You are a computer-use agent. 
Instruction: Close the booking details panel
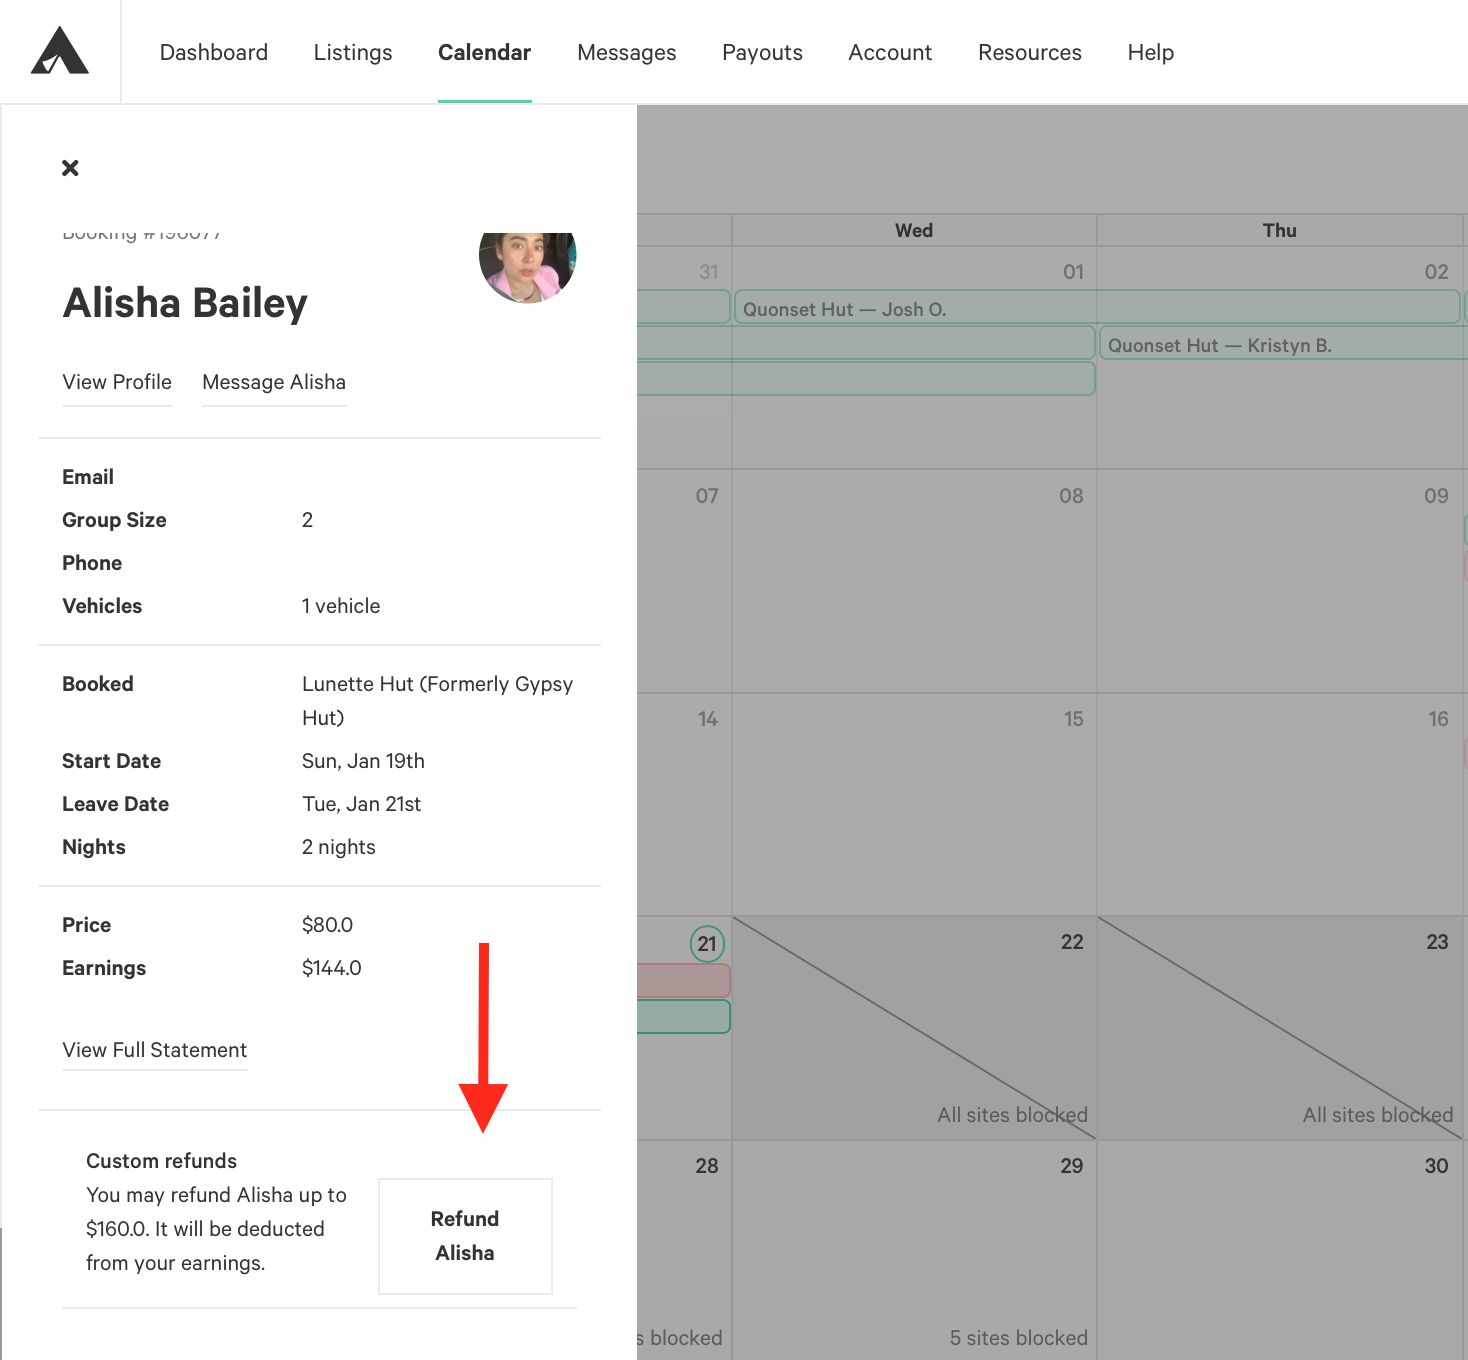click(70, 168)
